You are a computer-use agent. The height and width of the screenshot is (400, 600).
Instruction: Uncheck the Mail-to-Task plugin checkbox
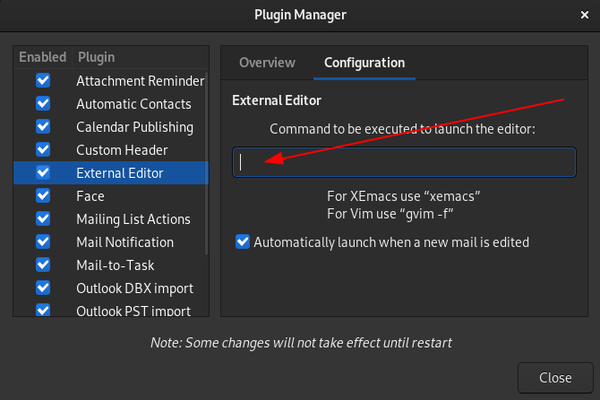pos(43,264)
